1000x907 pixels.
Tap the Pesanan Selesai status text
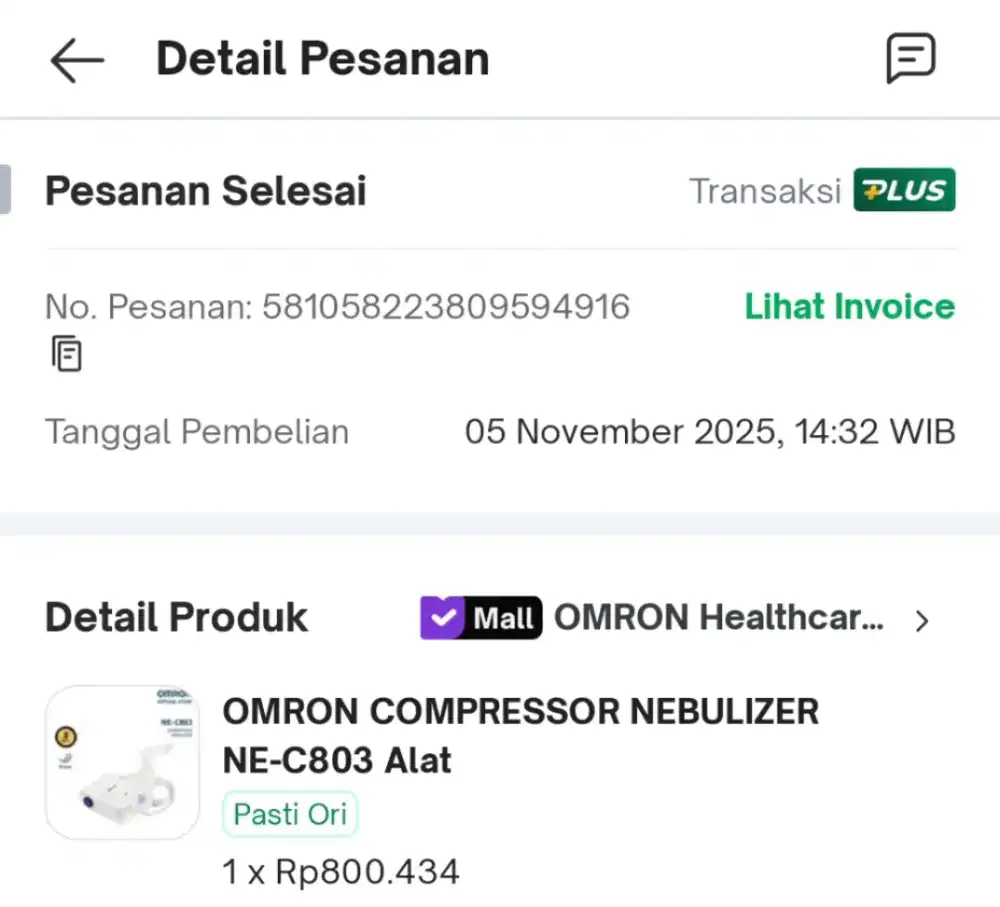(x=205, y=190)
